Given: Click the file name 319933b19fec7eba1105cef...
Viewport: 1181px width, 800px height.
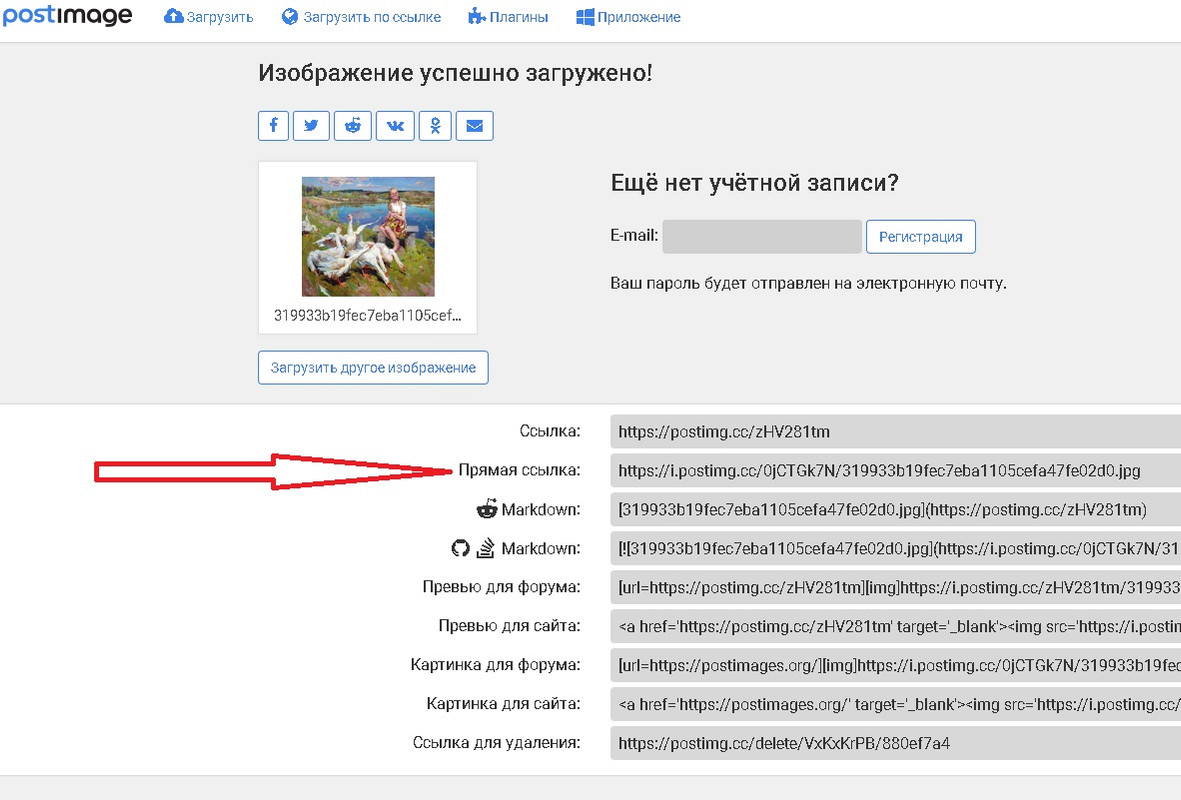Looking at the screenshot, I should click(368, 316).
